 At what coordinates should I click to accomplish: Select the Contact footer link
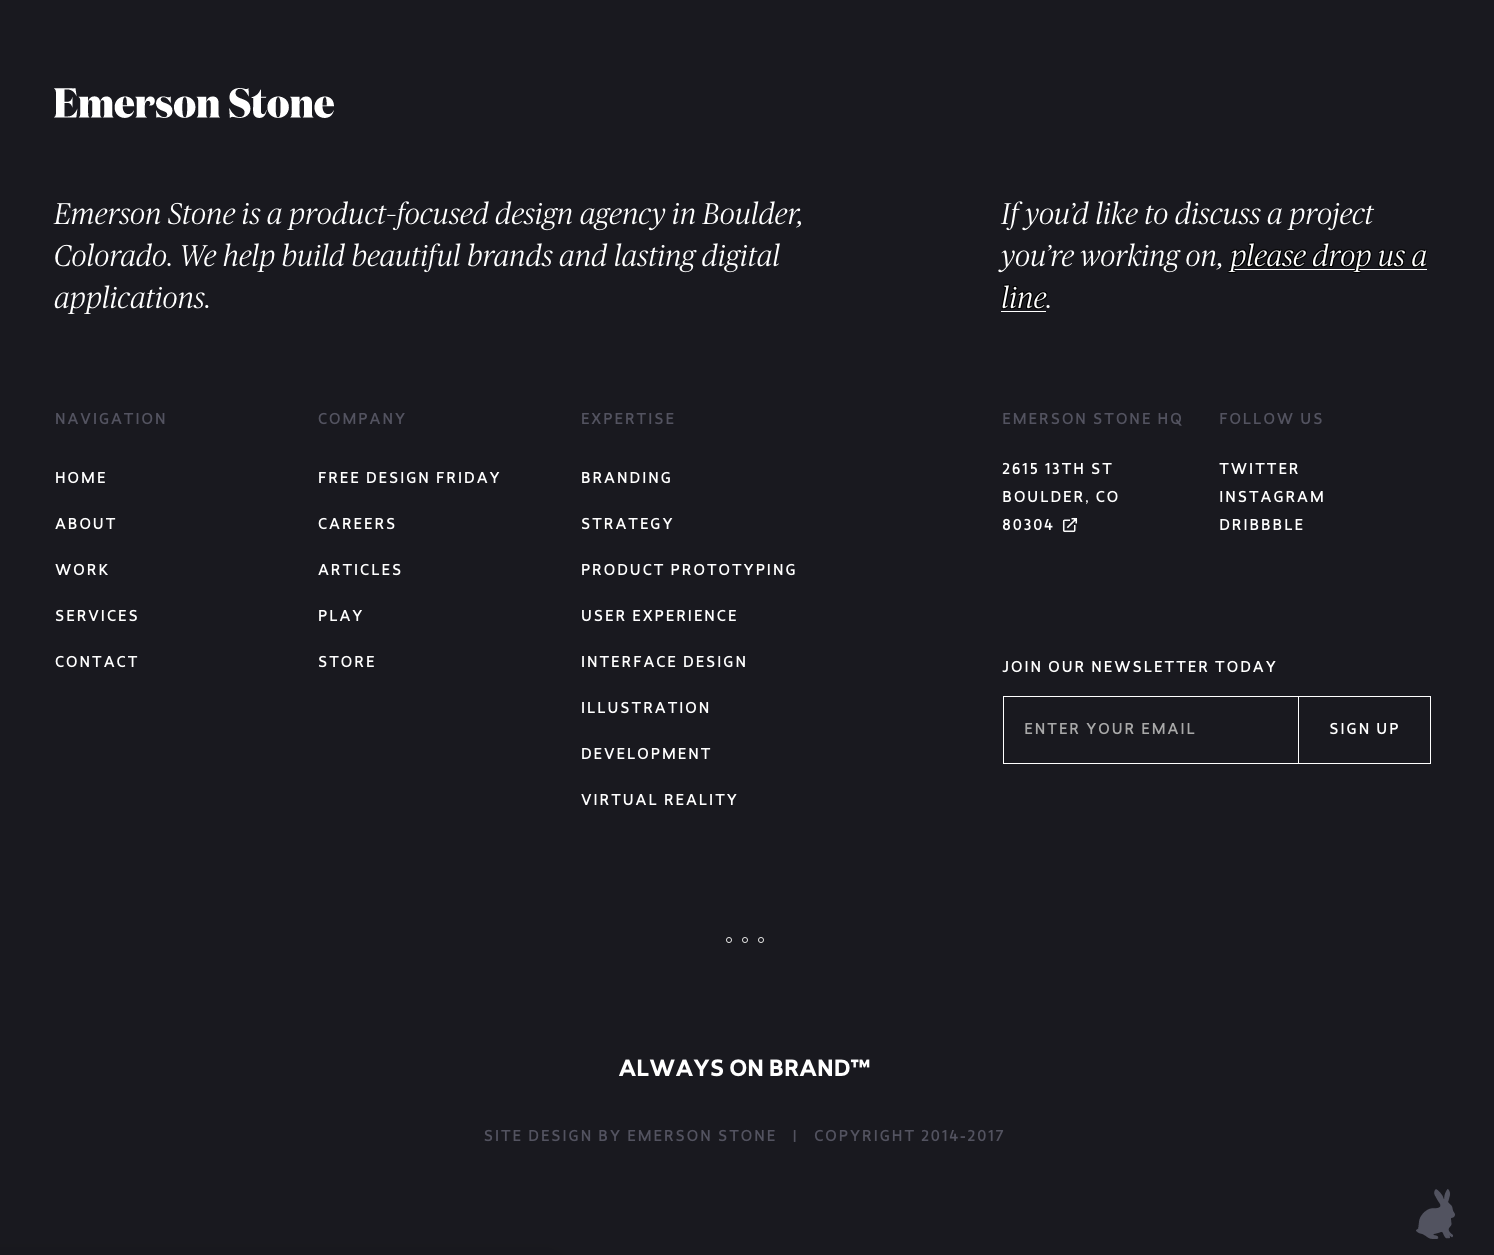[97, 662]
